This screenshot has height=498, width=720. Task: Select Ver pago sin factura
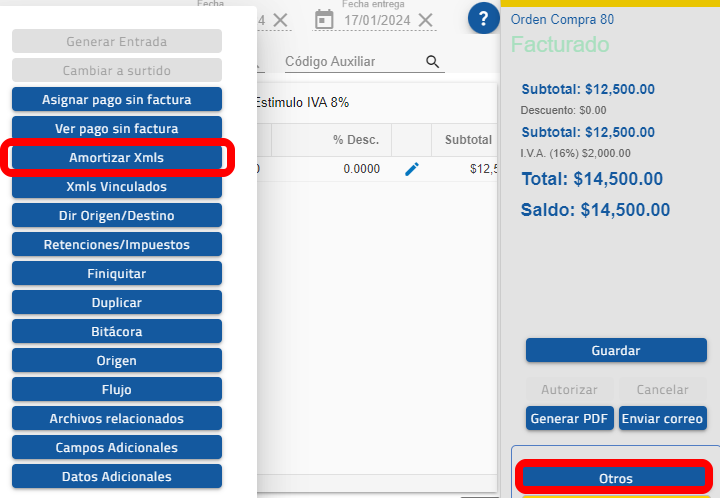(117, 129)
